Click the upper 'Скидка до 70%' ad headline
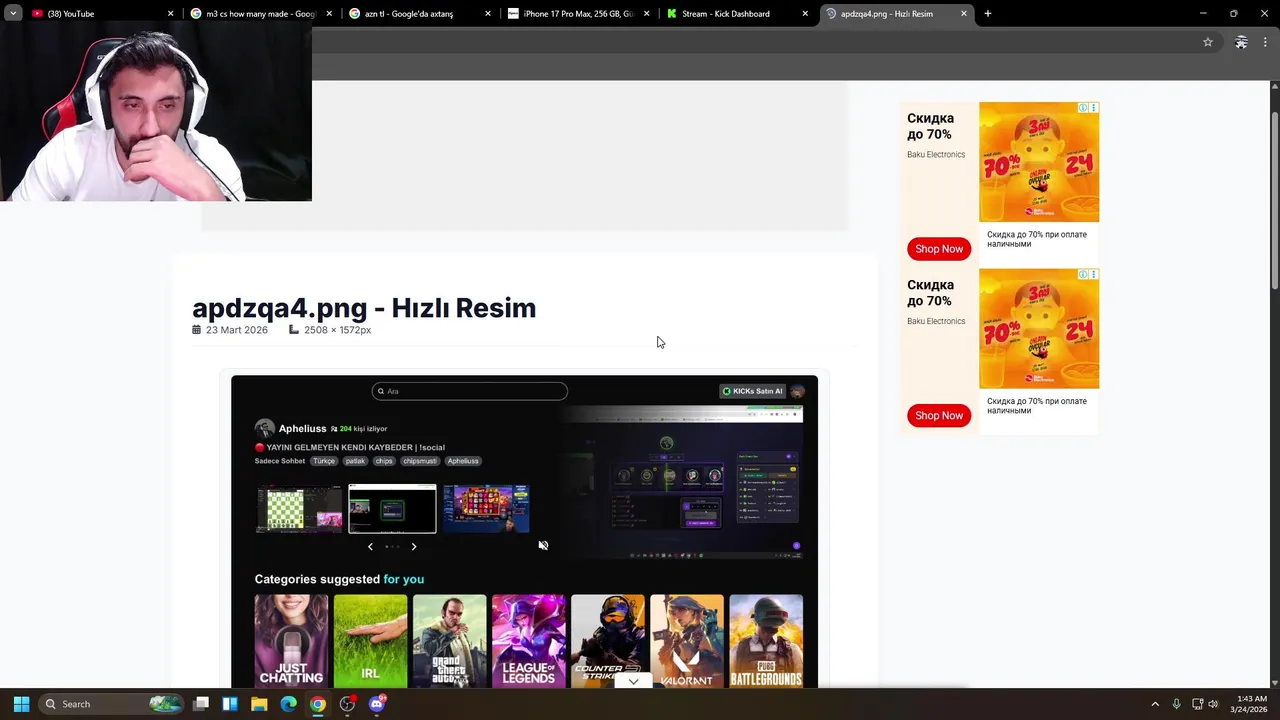1280x720 pixels. (930, 126)
